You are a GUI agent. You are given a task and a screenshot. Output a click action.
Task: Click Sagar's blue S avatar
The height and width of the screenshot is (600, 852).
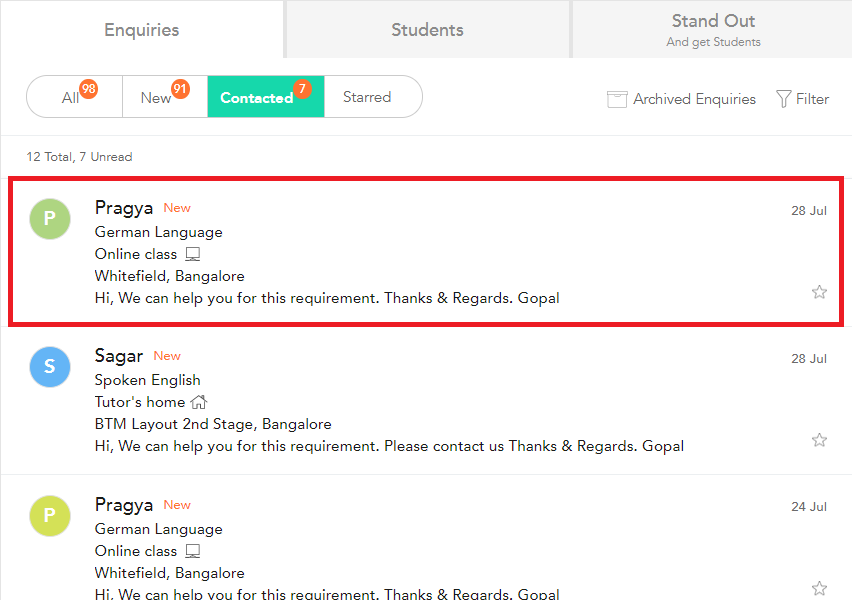coord(50,367)
